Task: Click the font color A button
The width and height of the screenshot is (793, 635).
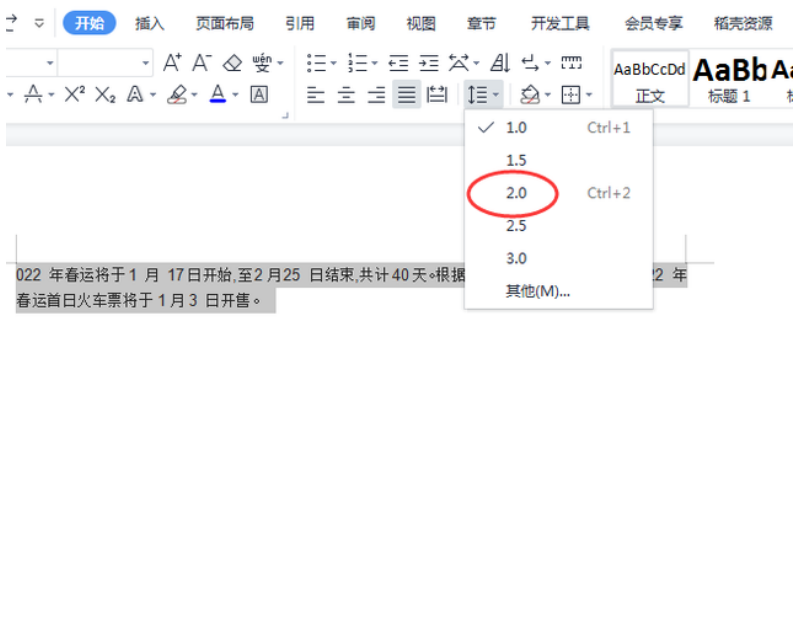Action: click(218, 94)
